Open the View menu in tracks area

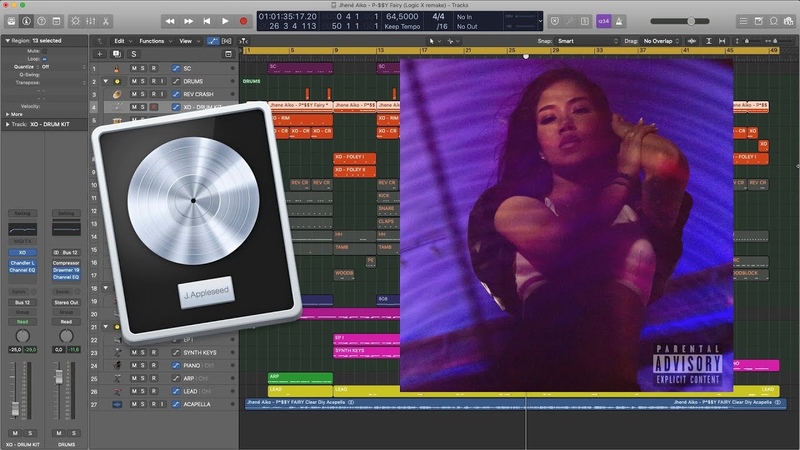(189, 41)
